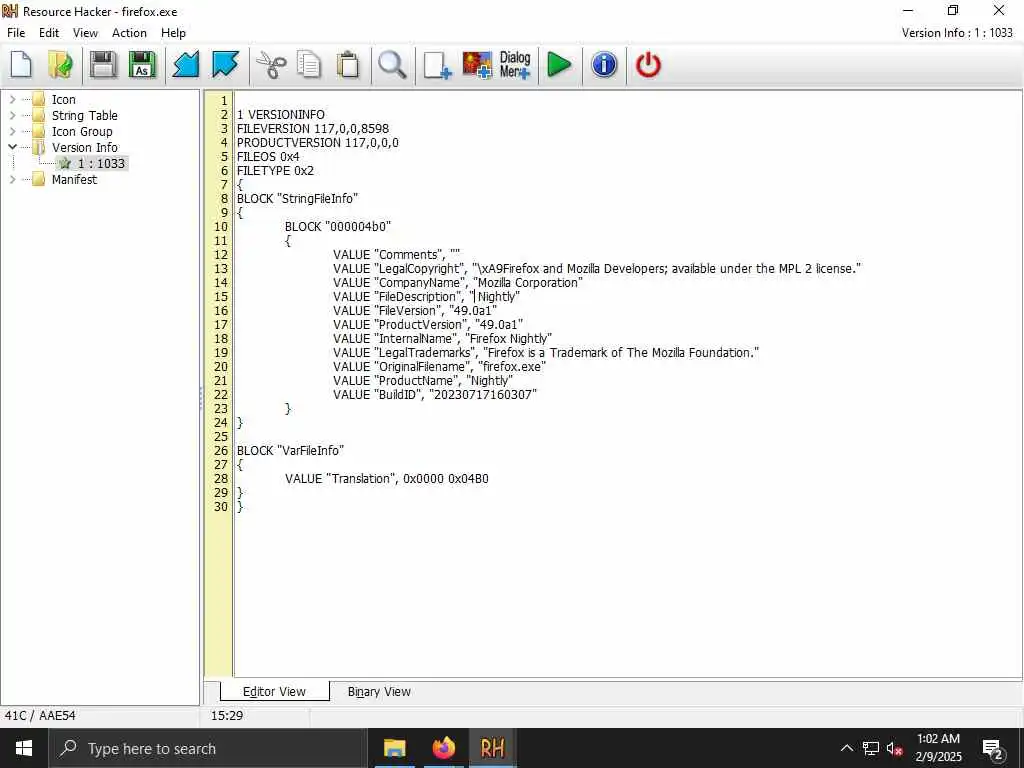Click the Add image resource icon

click(x=477, y=65)
